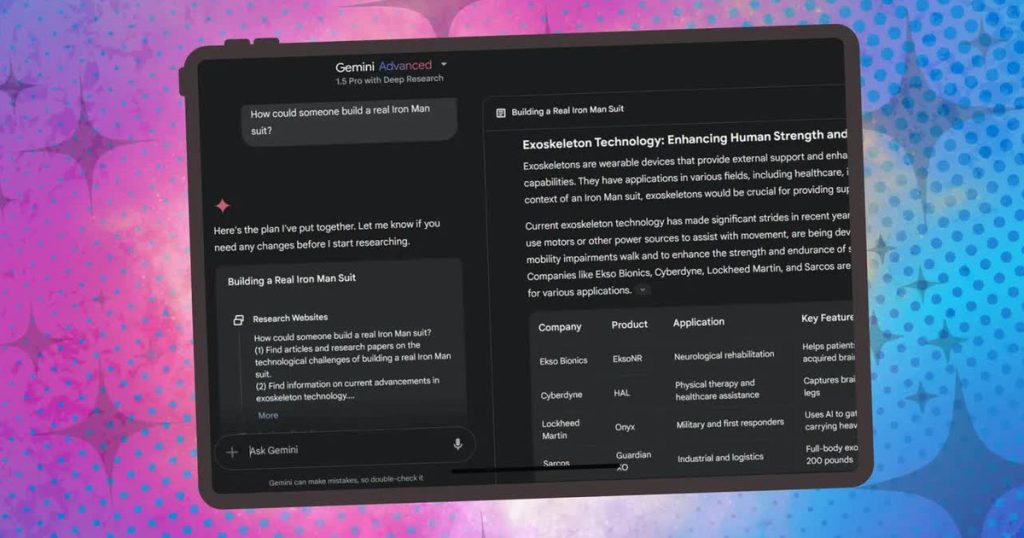Tap the microphone icon in prompt bar
Image resolution: width=1024 pixels, height=538 pixels.
click(x=457, y=445)
